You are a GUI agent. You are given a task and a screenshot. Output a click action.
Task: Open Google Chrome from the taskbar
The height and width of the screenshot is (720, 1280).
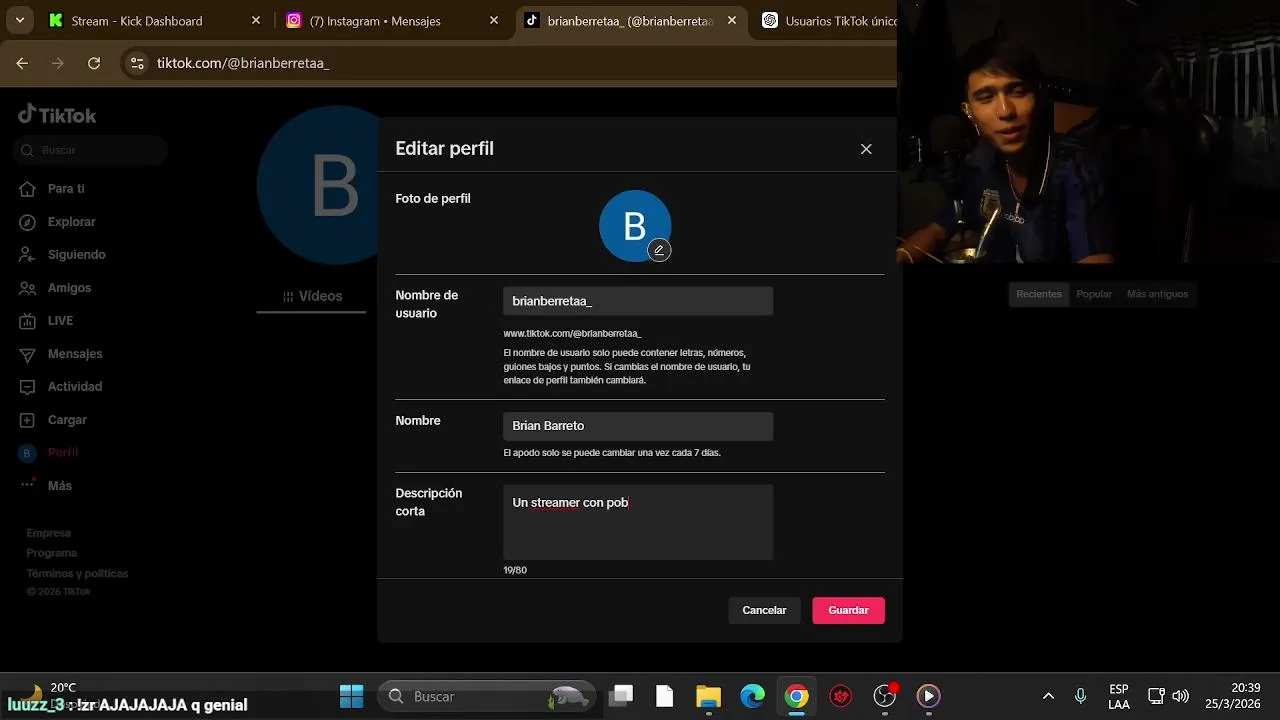point(796,696)
